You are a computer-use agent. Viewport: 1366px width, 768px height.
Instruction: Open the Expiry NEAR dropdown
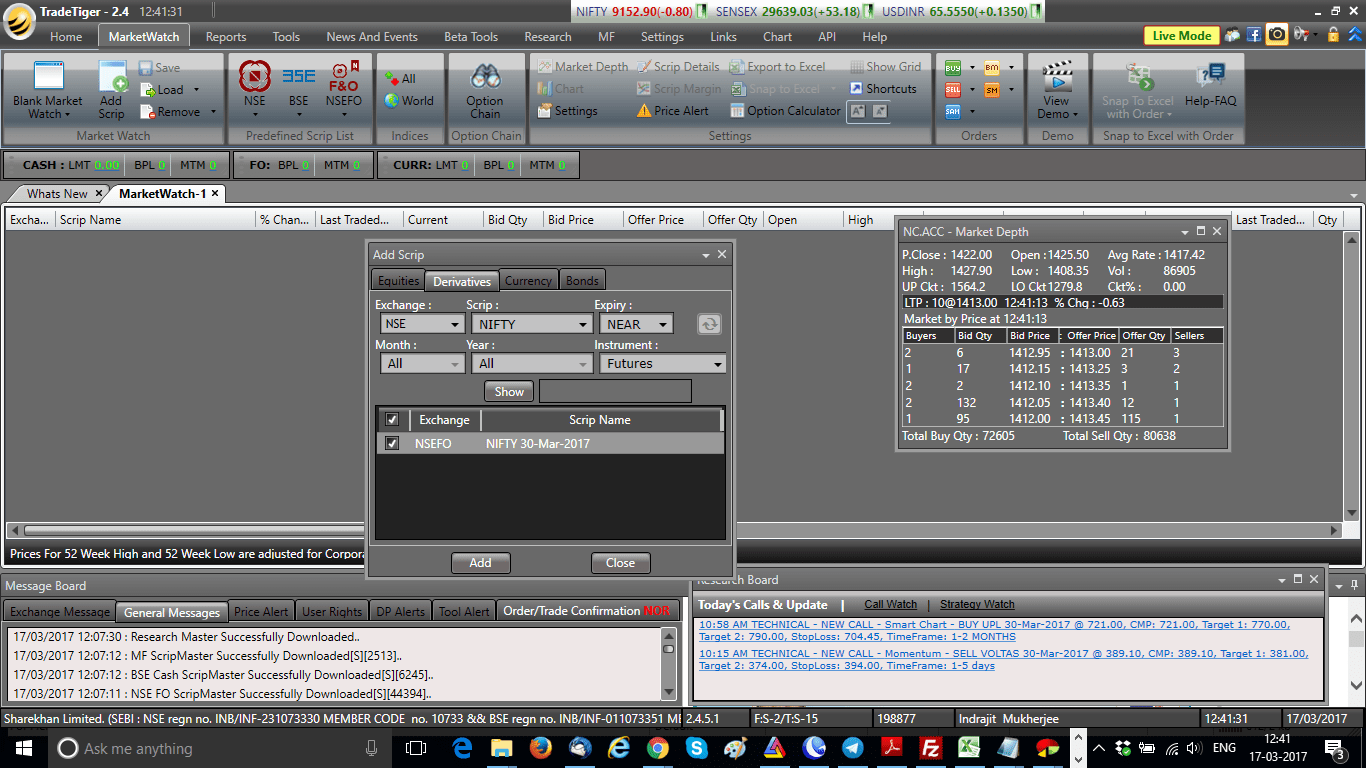coord(637,324)
